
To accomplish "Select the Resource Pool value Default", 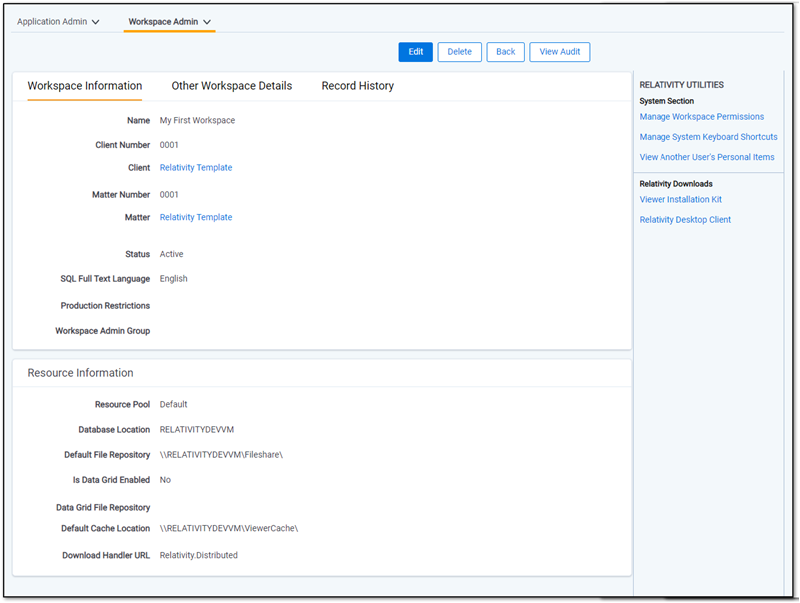I will pyautogui.click(x=173, y=405).
